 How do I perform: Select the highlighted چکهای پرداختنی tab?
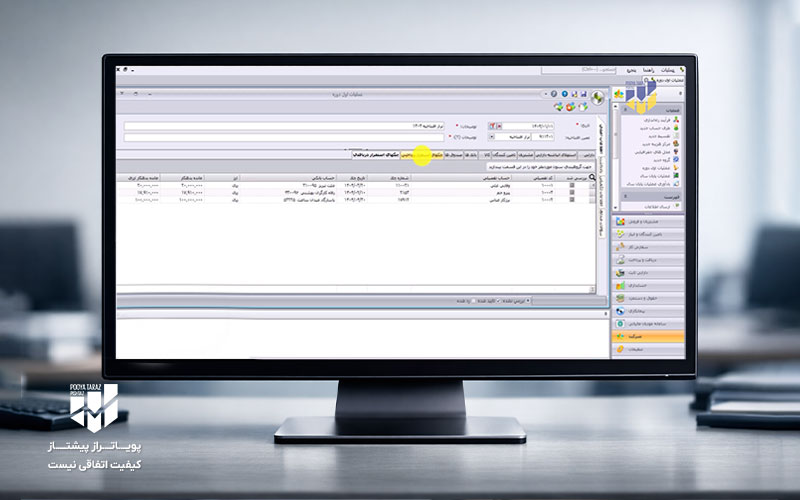point(422,154)
